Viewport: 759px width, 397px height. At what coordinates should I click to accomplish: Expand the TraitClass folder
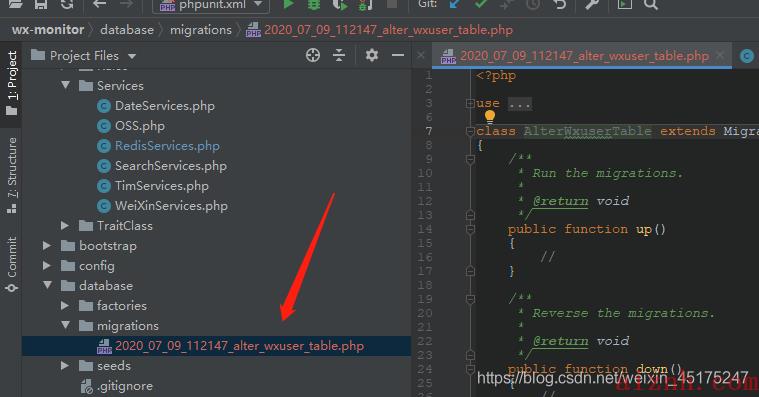point(65,226)
